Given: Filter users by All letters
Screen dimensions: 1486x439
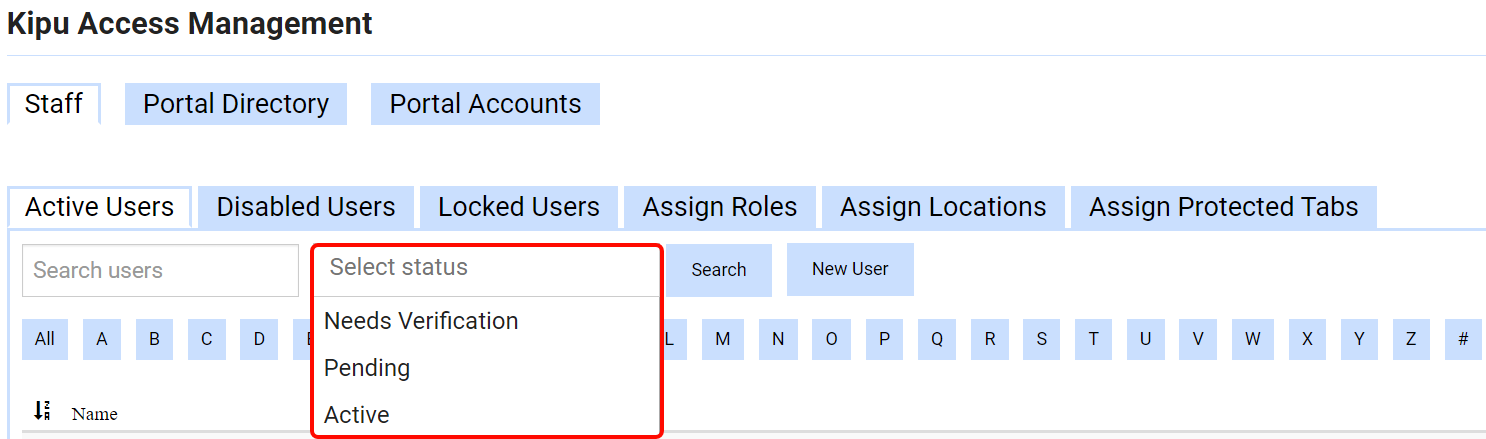Looking at the screenshot, I should pyautogui.click(x=45, y=339).
